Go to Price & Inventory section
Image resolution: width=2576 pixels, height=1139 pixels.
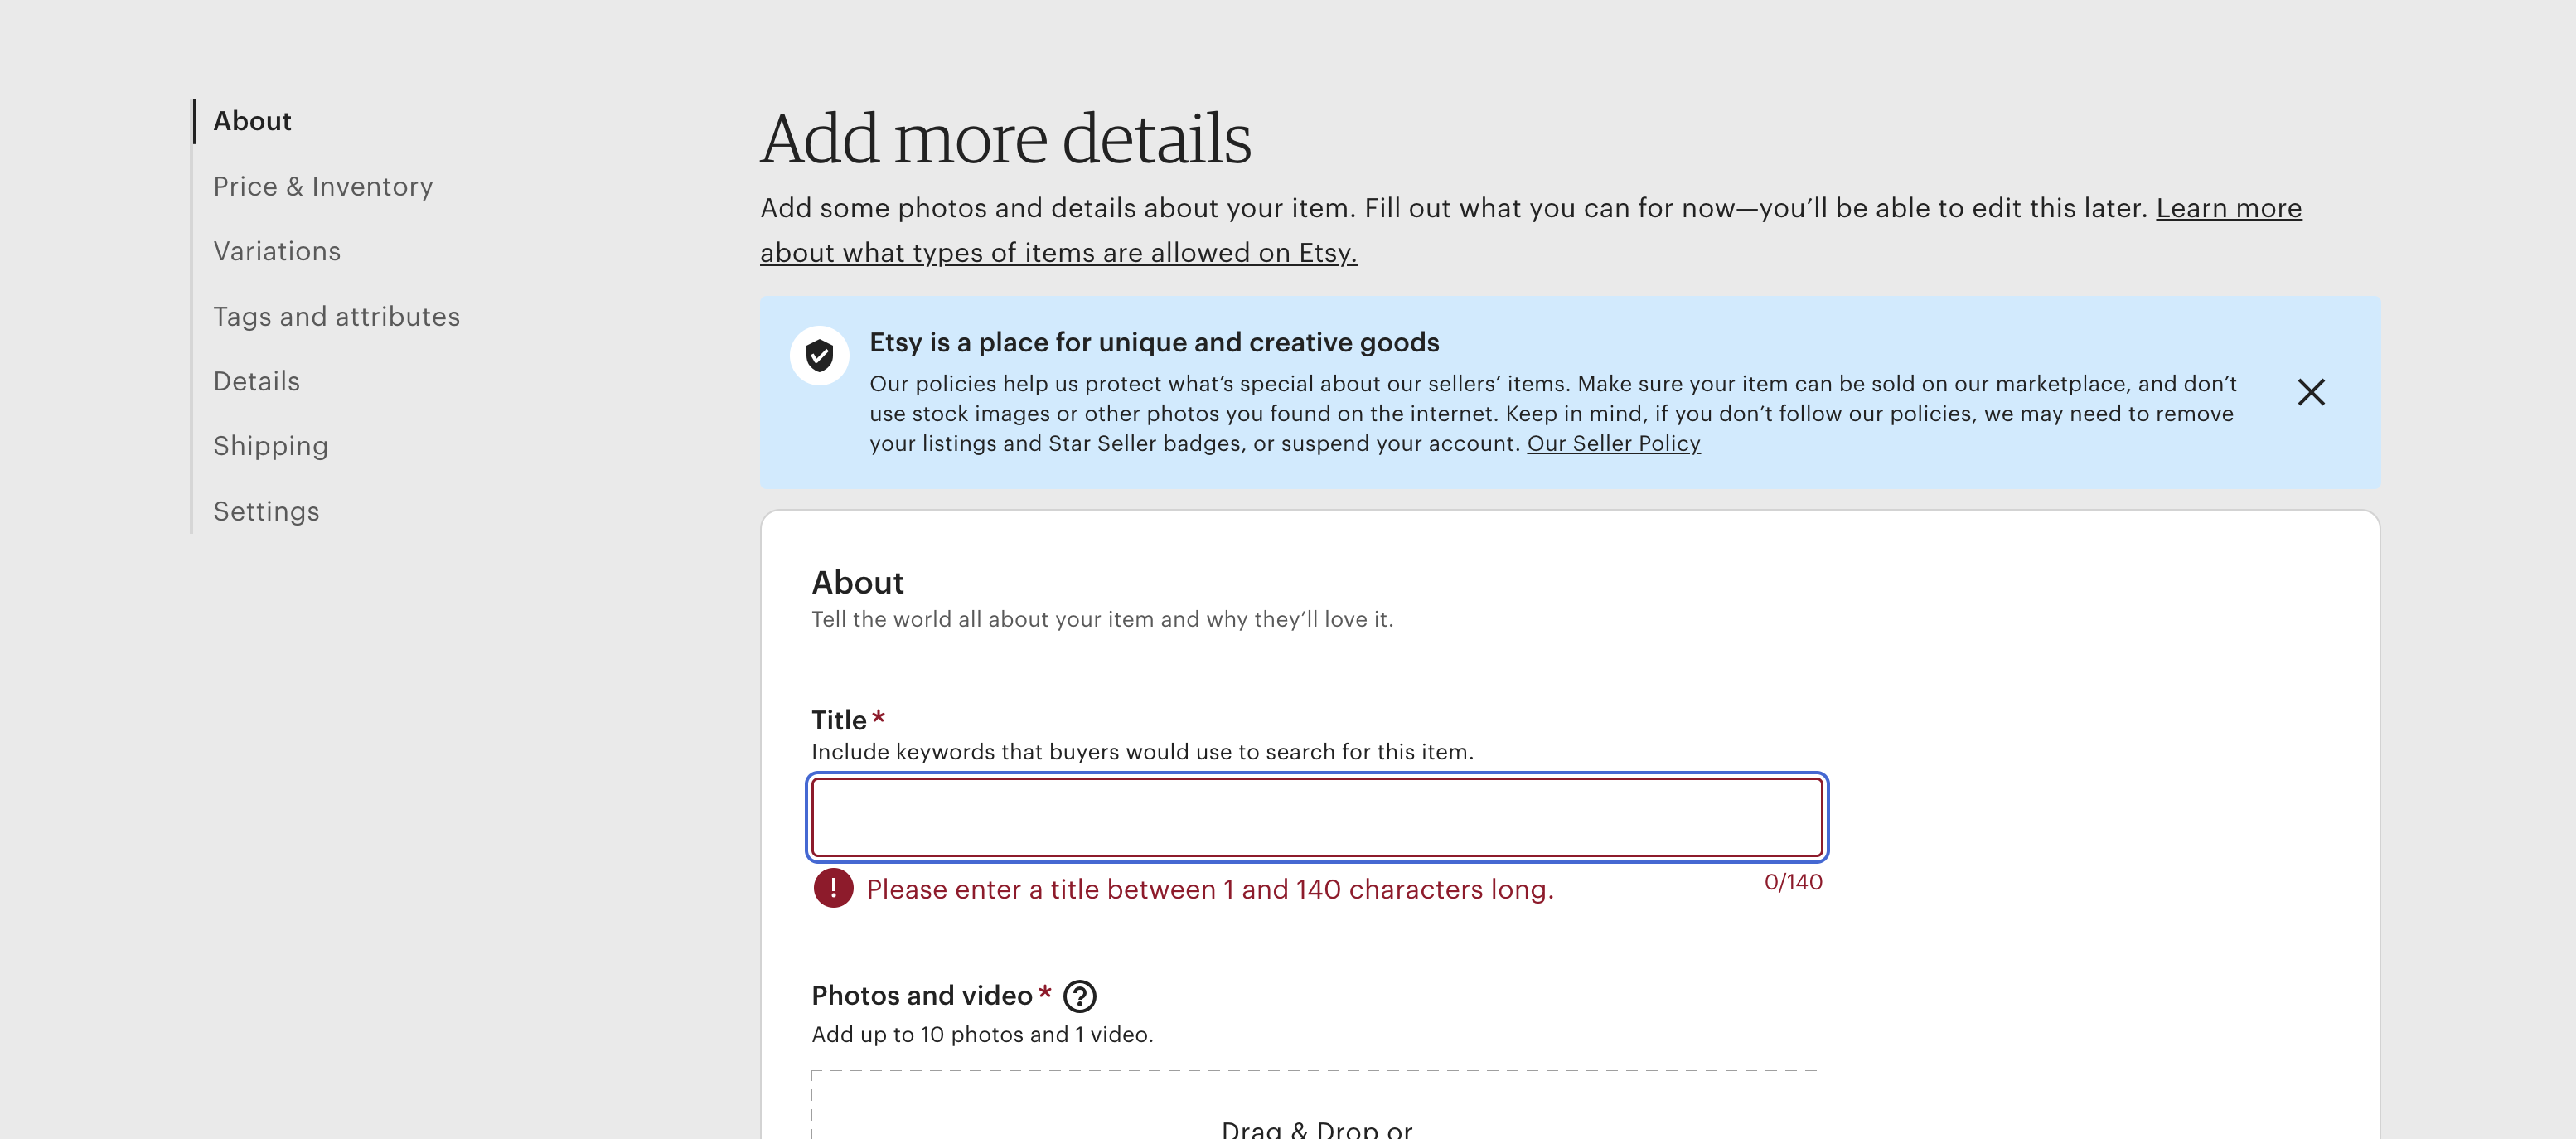pyautogui.click(x=323, y=186)
